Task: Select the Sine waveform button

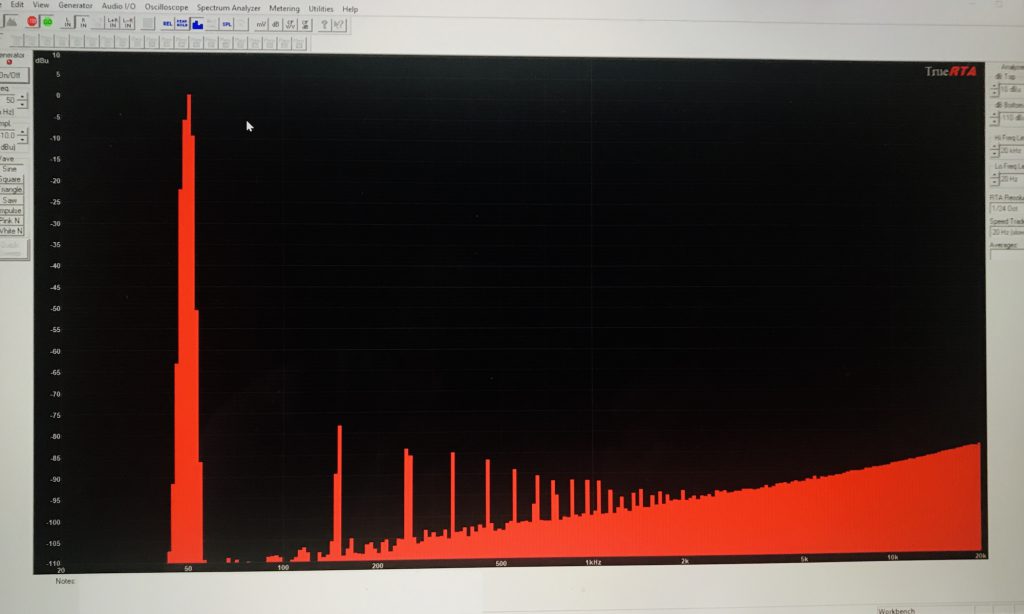Action: coord(10,169)
